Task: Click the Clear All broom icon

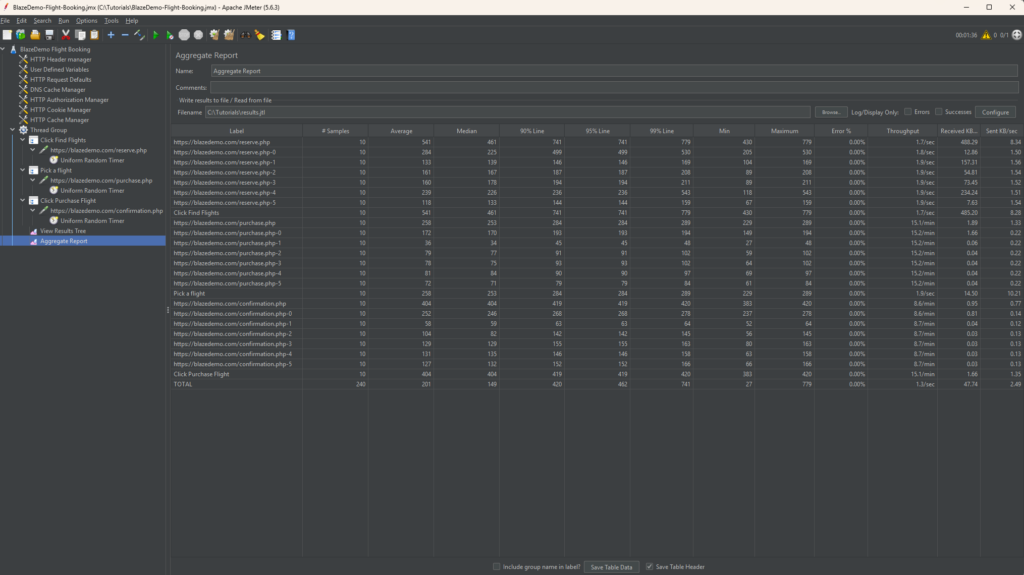Action: [229, 35]
